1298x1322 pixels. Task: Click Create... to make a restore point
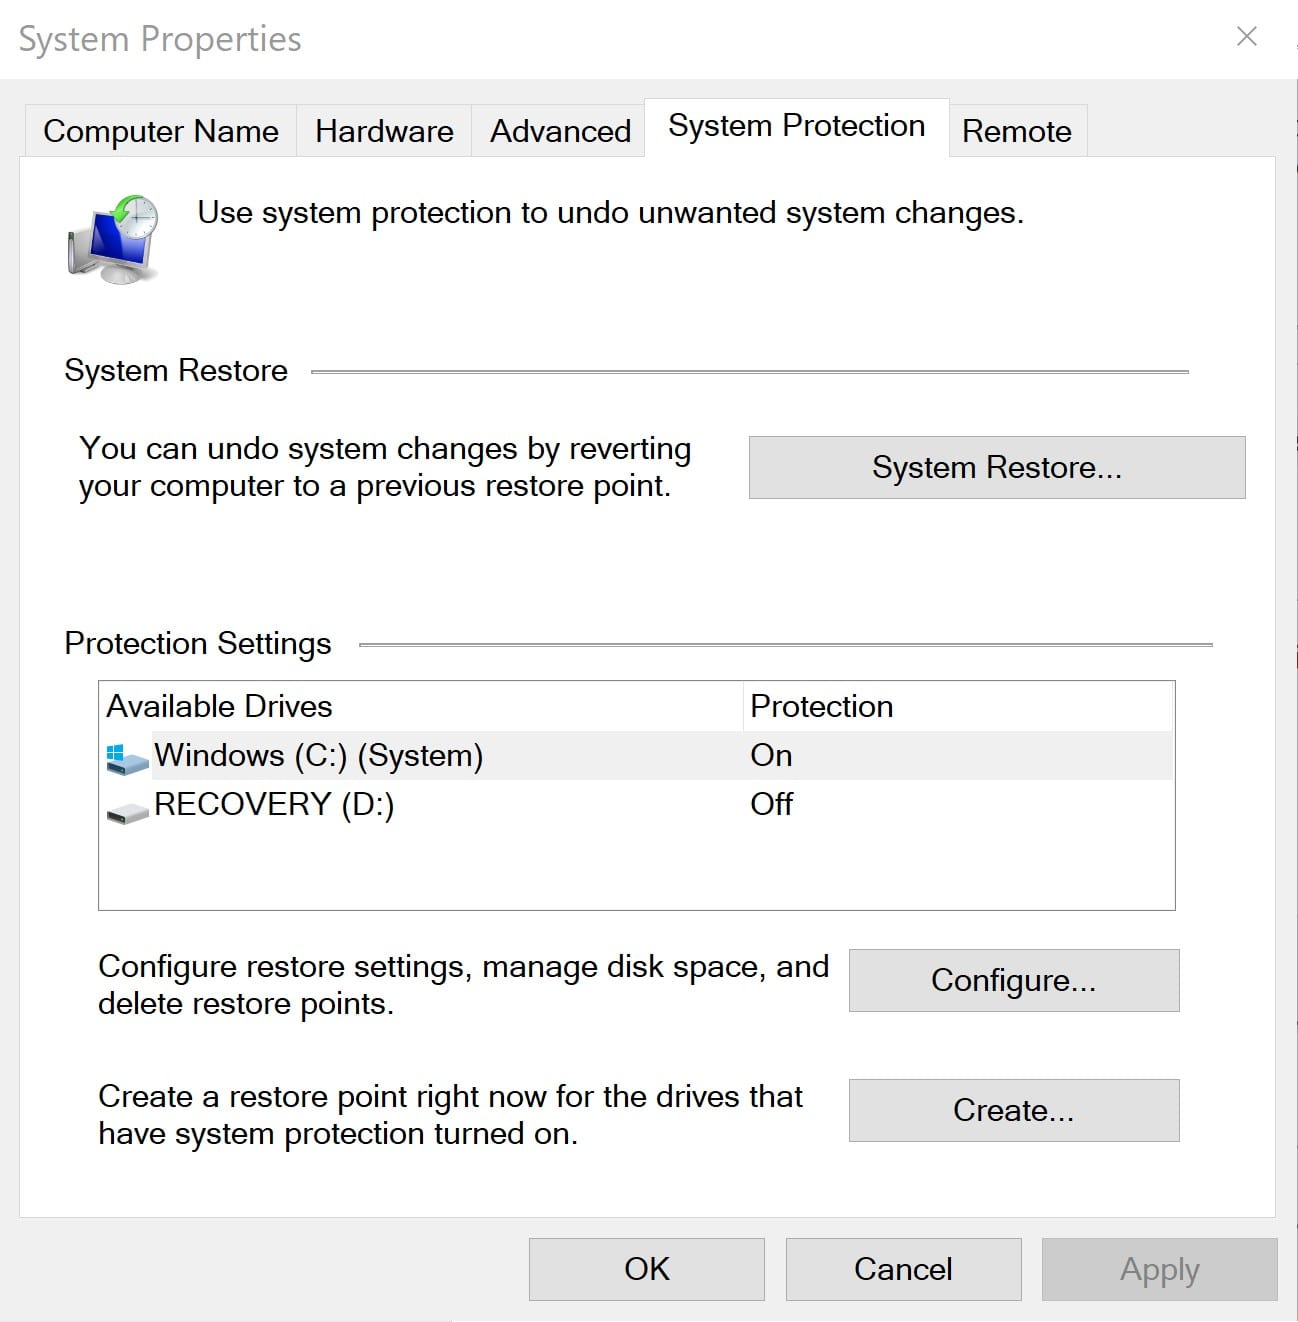pyautogui.click(x=1014, y=1110)
